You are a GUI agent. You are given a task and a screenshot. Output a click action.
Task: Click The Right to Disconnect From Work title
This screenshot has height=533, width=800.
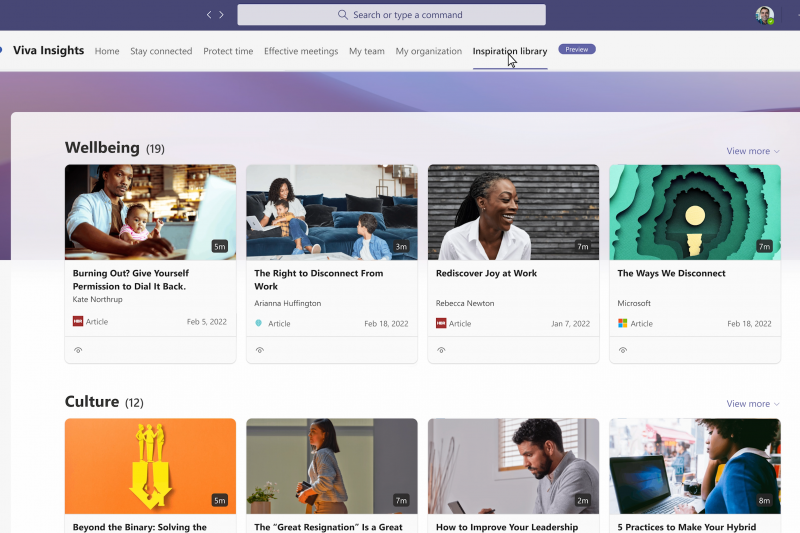coord(318,280)
